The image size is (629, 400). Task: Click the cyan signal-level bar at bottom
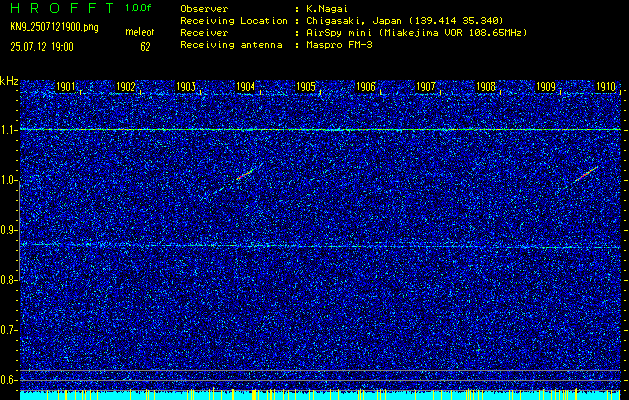pos(320,395)
